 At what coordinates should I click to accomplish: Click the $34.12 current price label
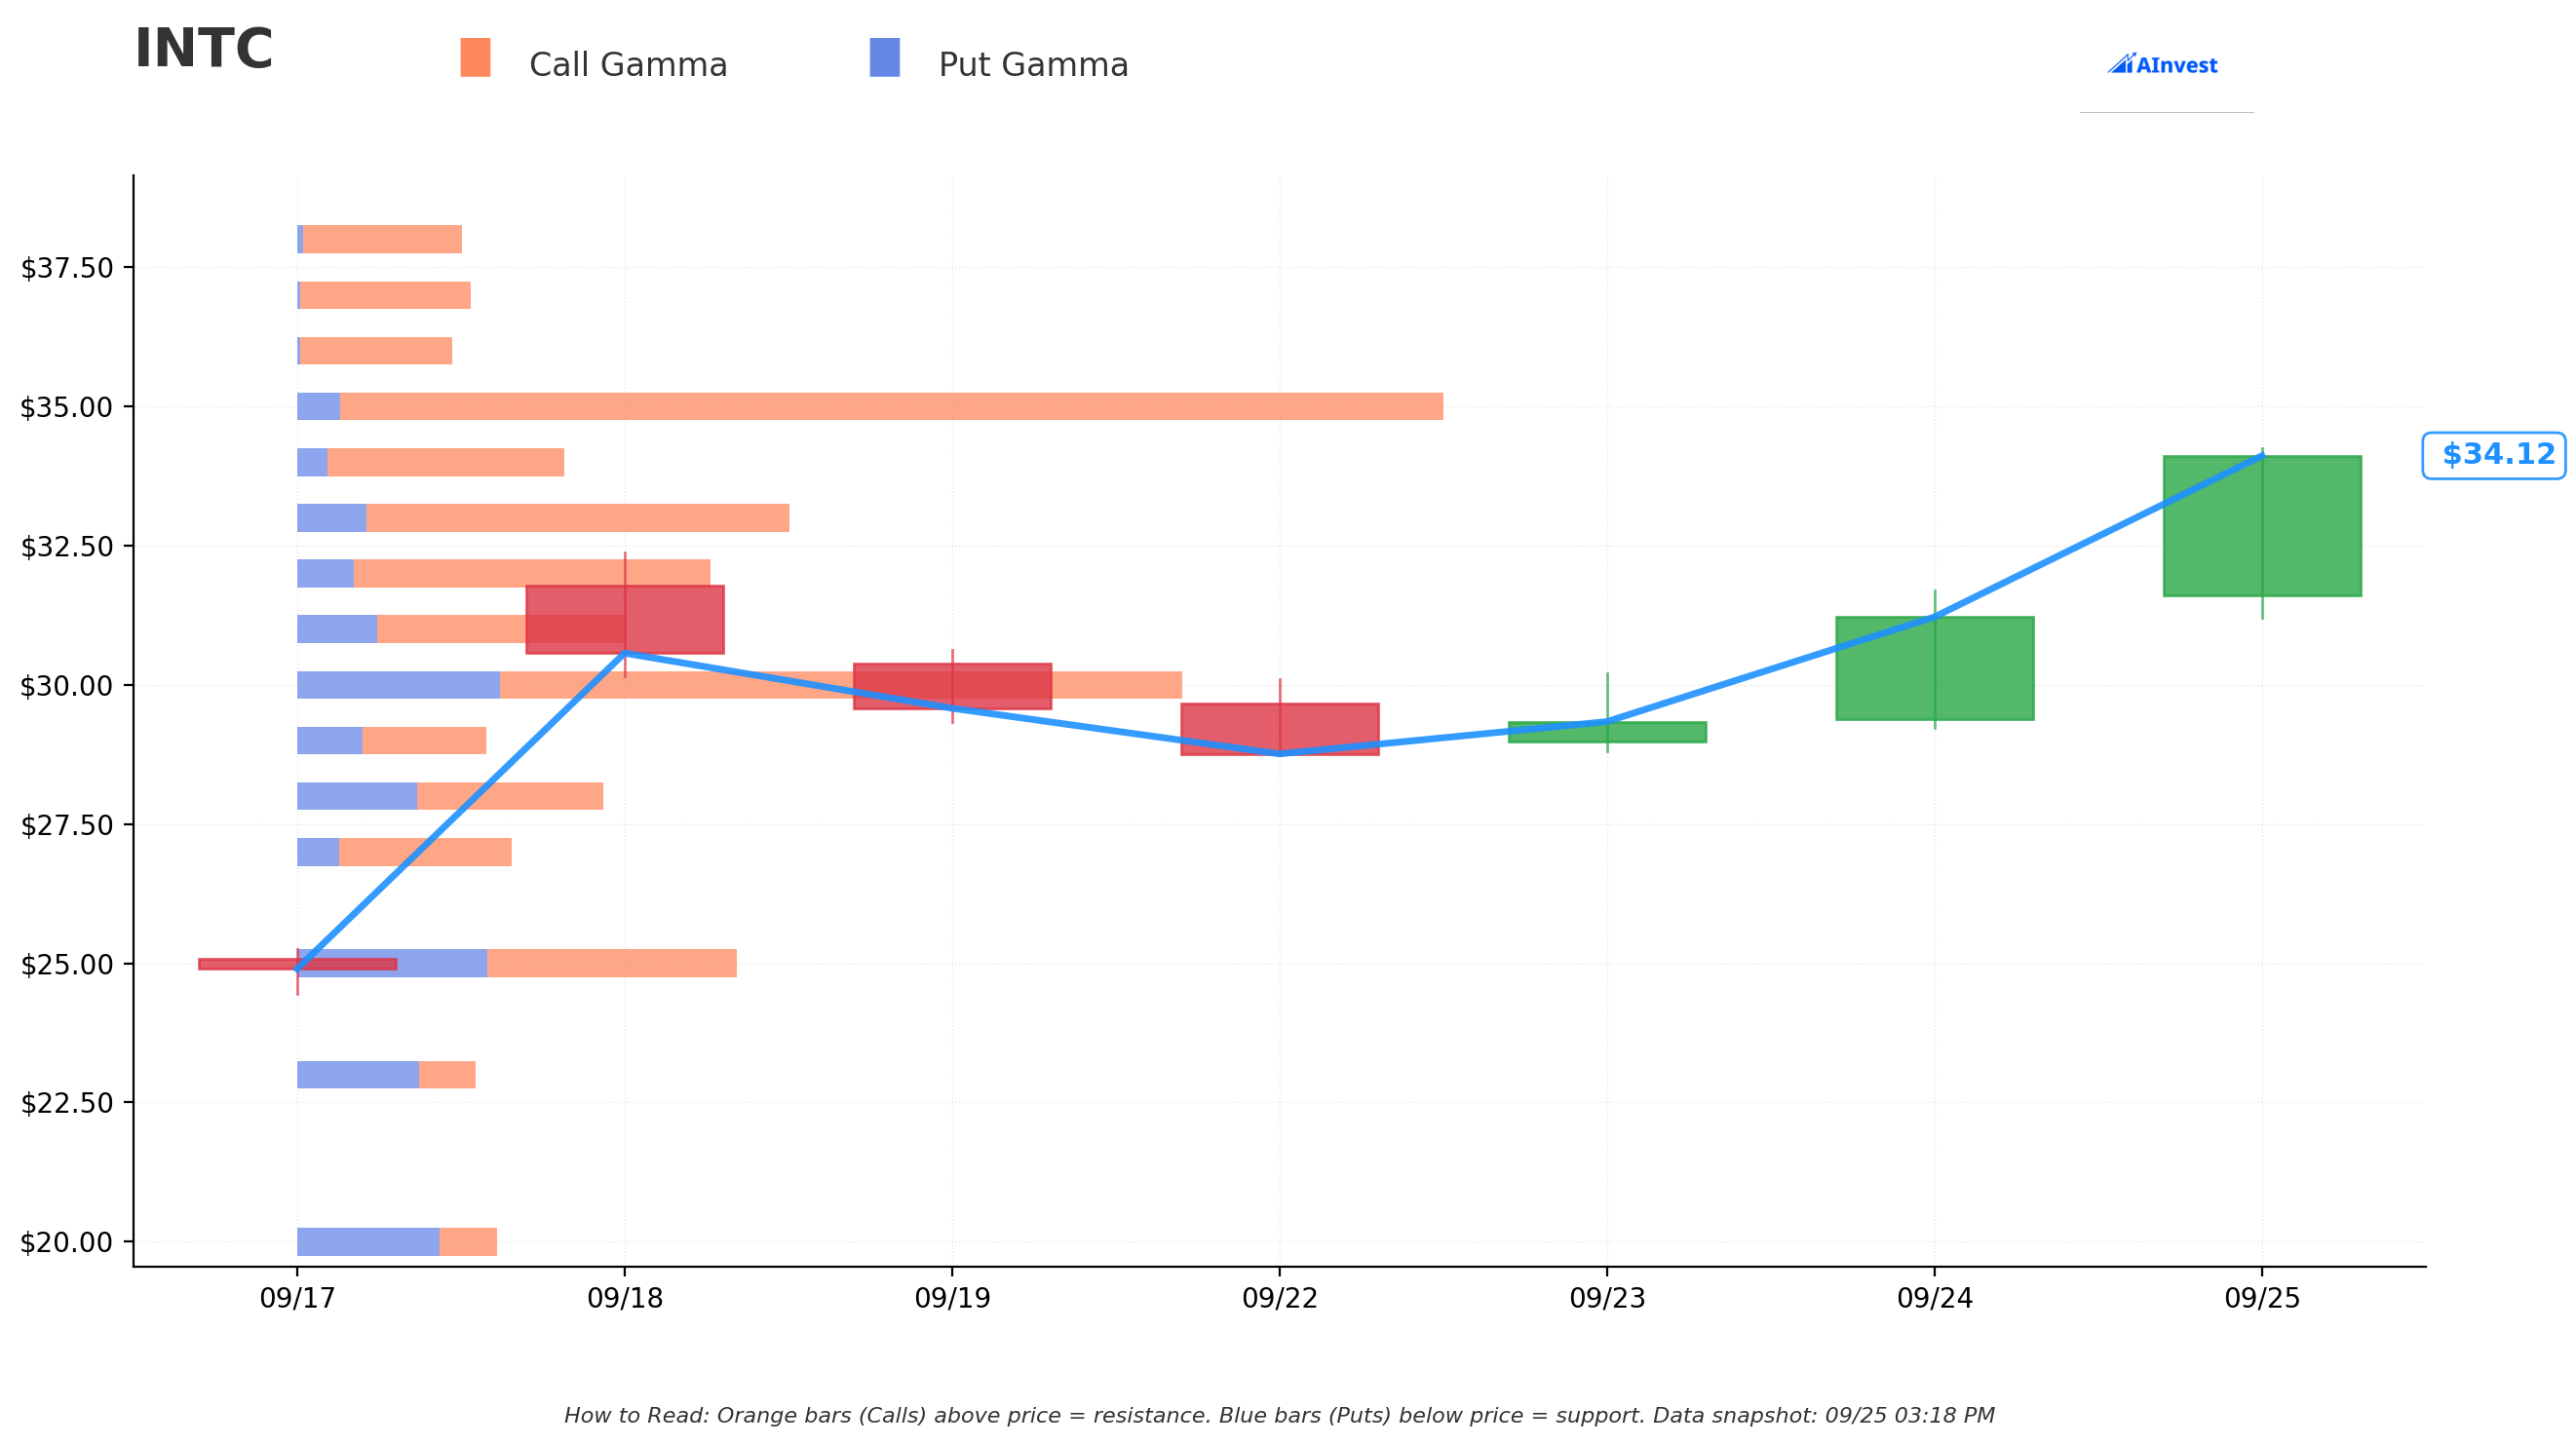point(2493,455)
